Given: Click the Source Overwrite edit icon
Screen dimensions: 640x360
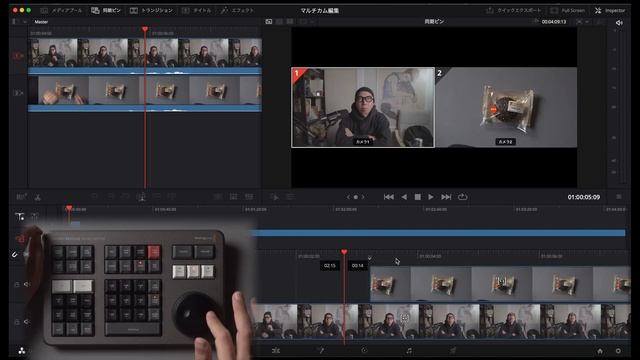Looking at the screenshot, I should point(171,197).
